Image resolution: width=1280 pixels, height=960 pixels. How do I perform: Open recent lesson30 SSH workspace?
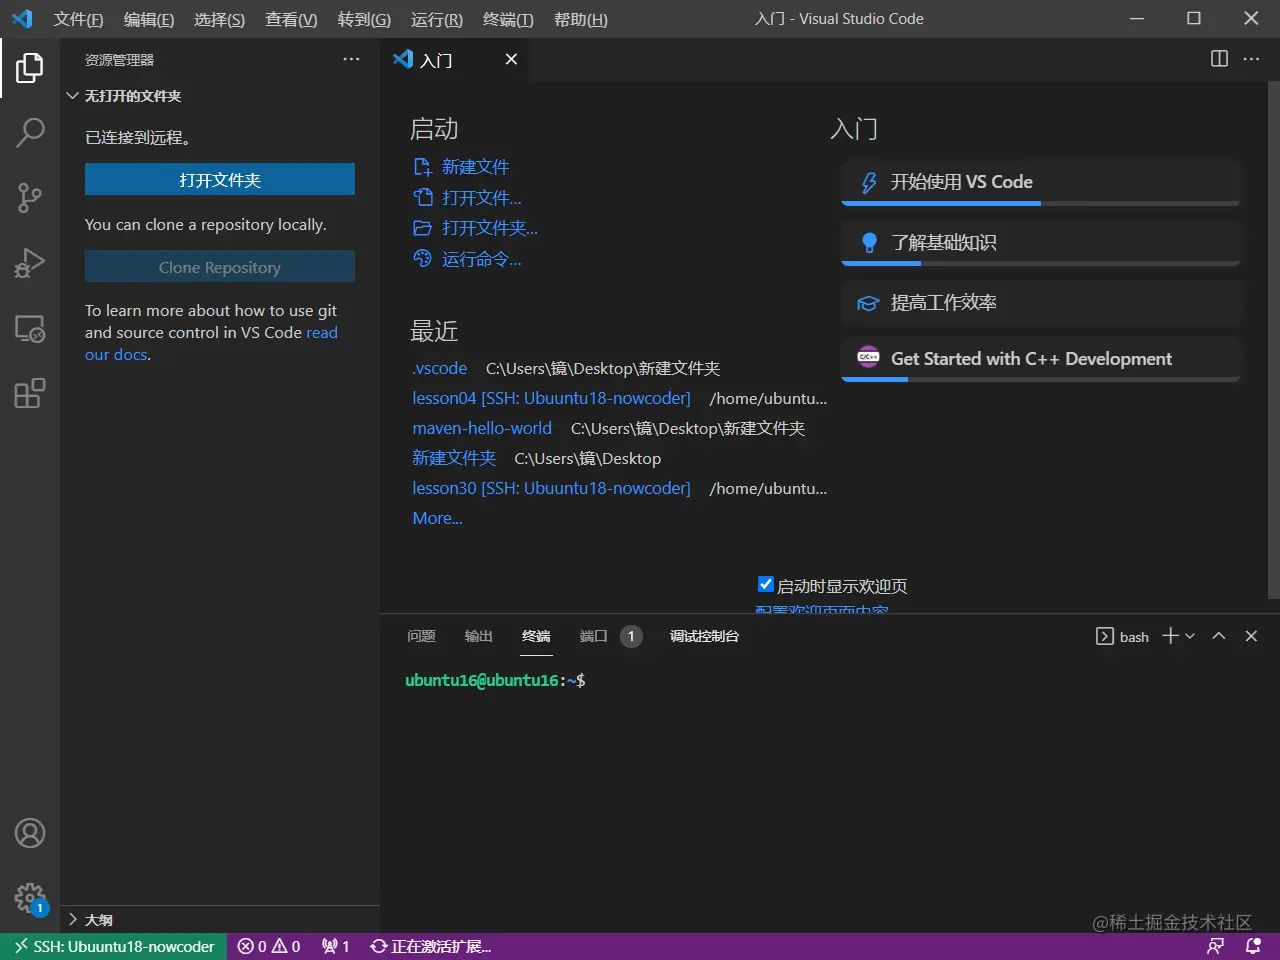tap(551, 488)
